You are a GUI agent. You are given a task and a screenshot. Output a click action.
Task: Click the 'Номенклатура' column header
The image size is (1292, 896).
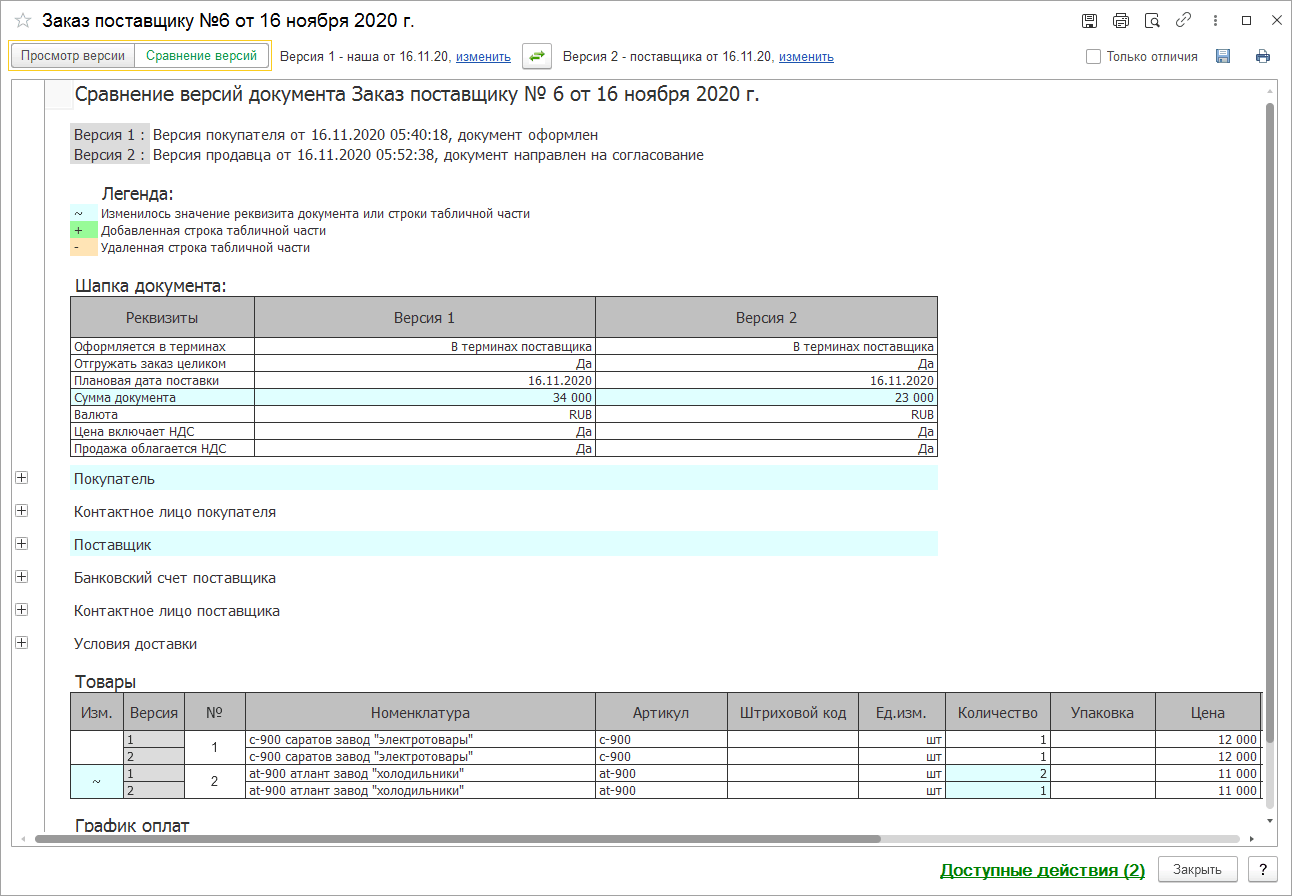coord(420,713)
